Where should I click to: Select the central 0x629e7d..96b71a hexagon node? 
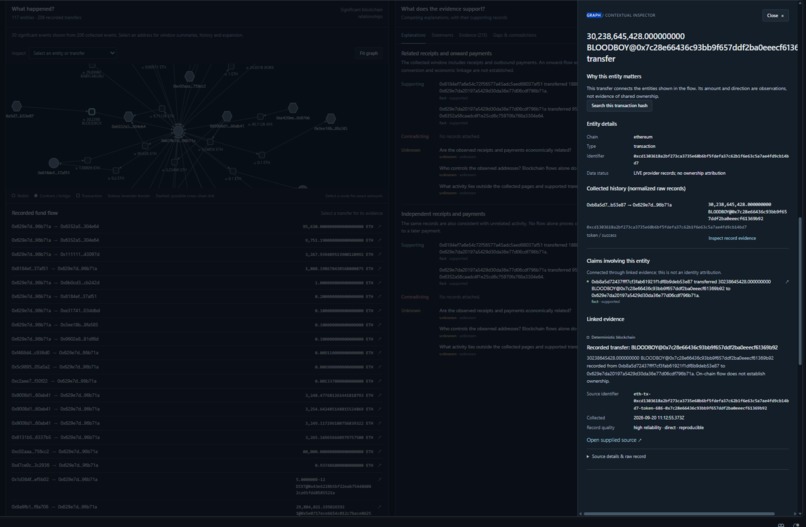click(178, 131)
